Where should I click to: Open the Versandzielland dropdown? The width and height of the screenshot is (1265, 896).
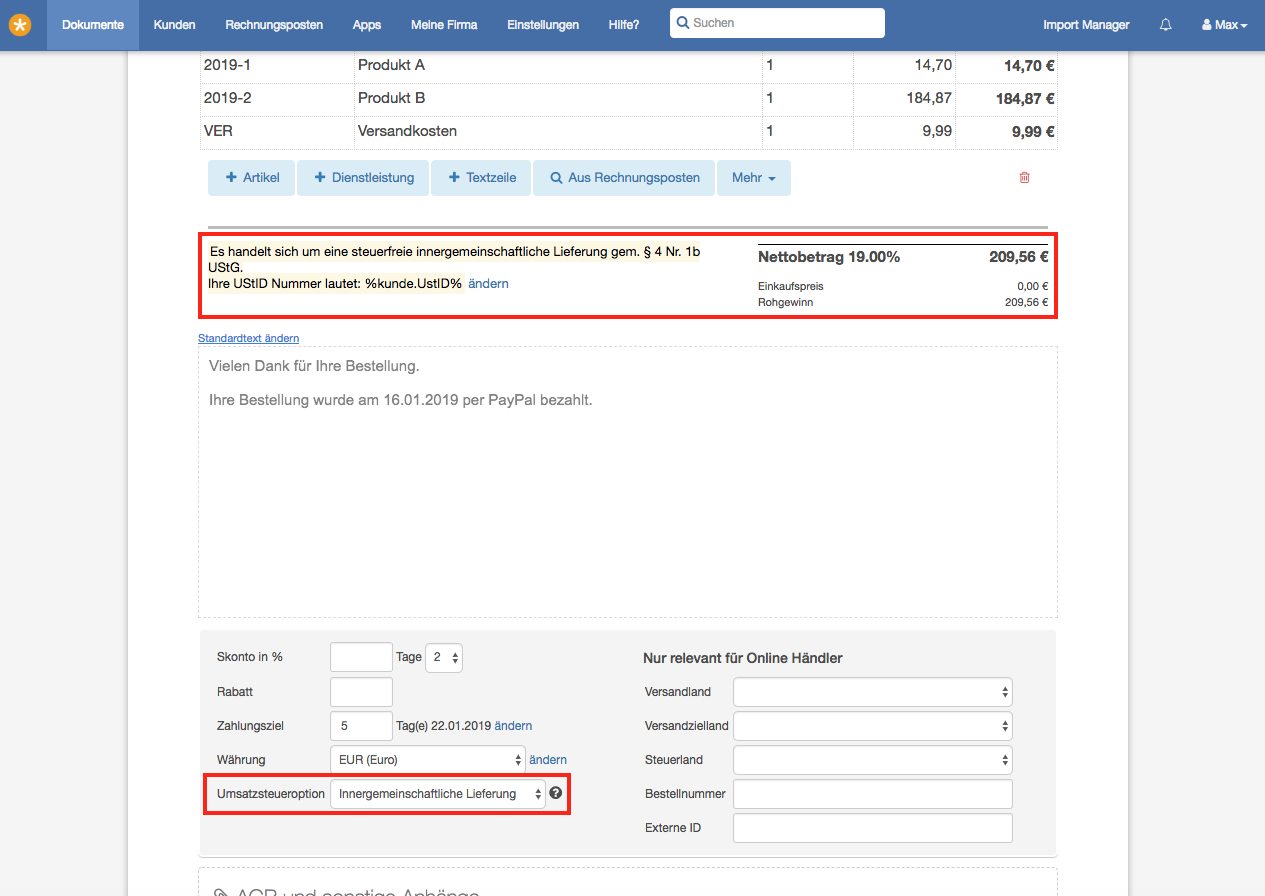coord(873,726)
